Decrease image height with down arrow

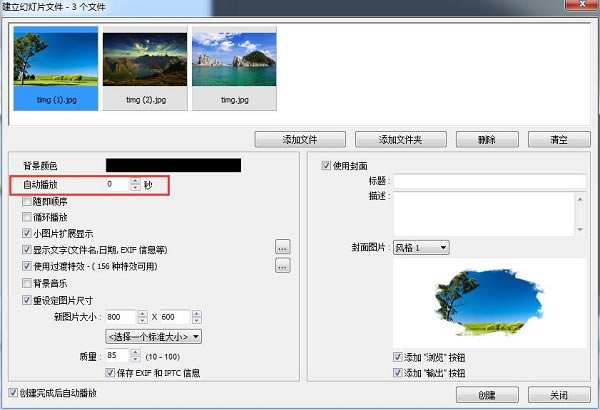(197, 320)
